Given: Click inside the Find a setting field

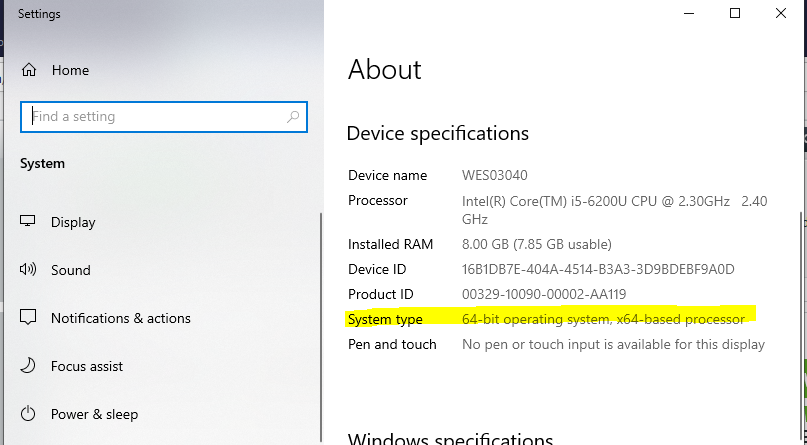Looking at the screenshot, I should coord(150,117).
